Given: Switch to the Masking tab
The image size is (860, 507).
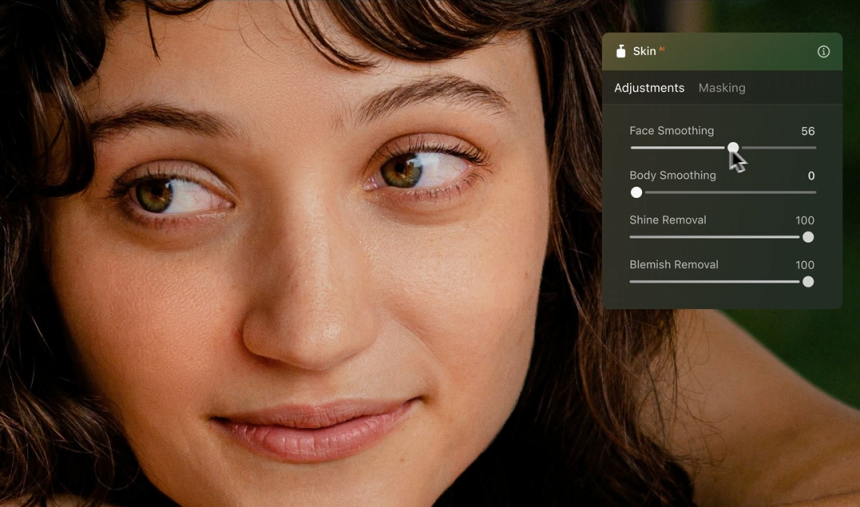Looking at the screenshot, I should [x=721, y=88].
